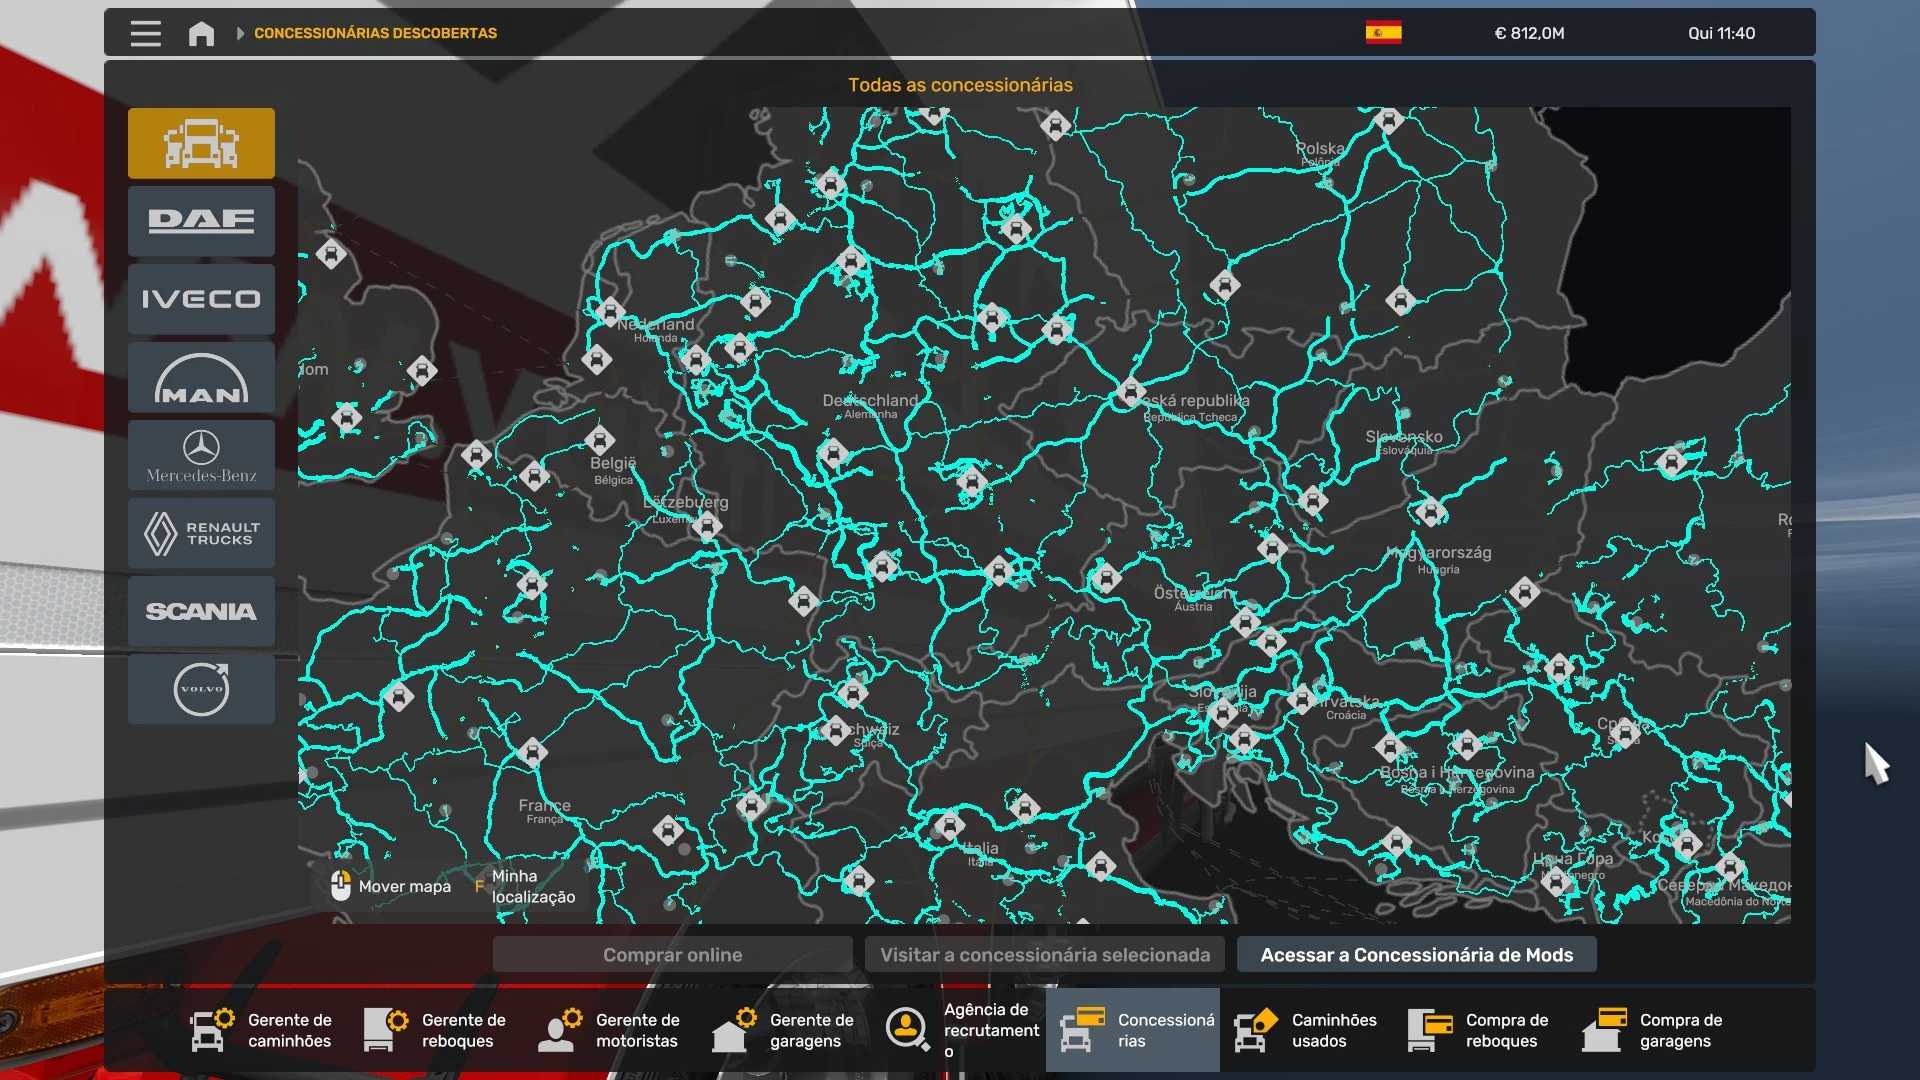Filter dealers by Mercedes-Benz brand
This screenshot has width=1920, height=1080.
(201, 455)
